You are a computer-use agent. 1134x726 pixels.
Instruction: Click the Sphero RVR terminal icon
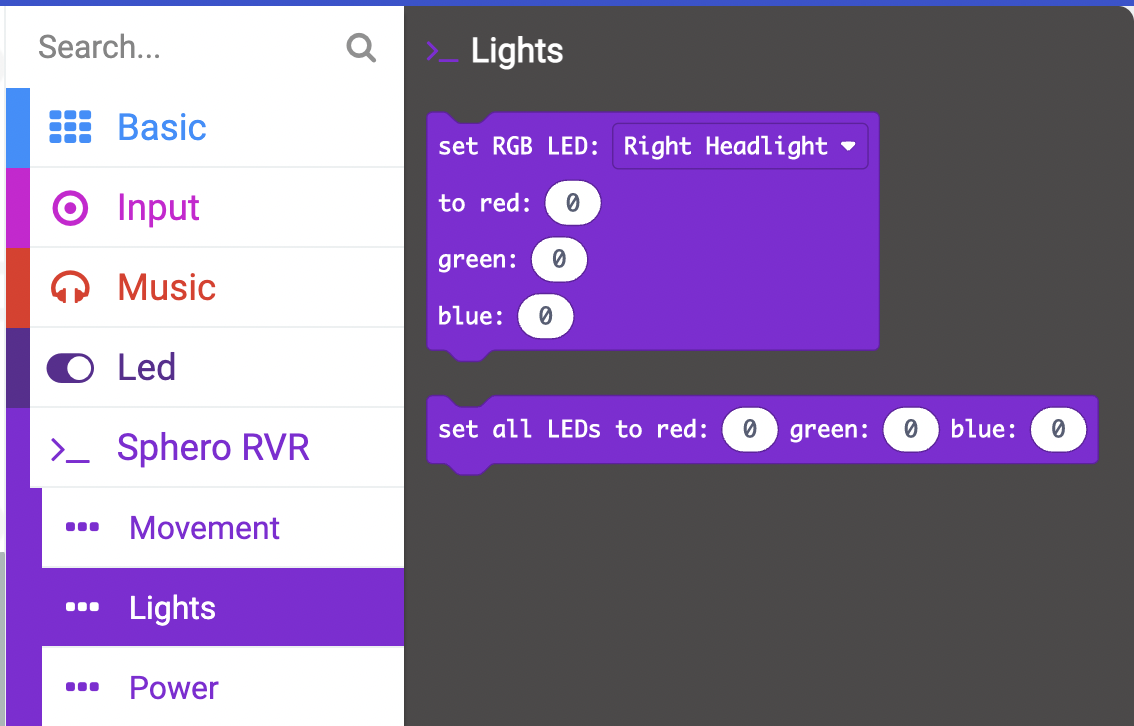69,447
